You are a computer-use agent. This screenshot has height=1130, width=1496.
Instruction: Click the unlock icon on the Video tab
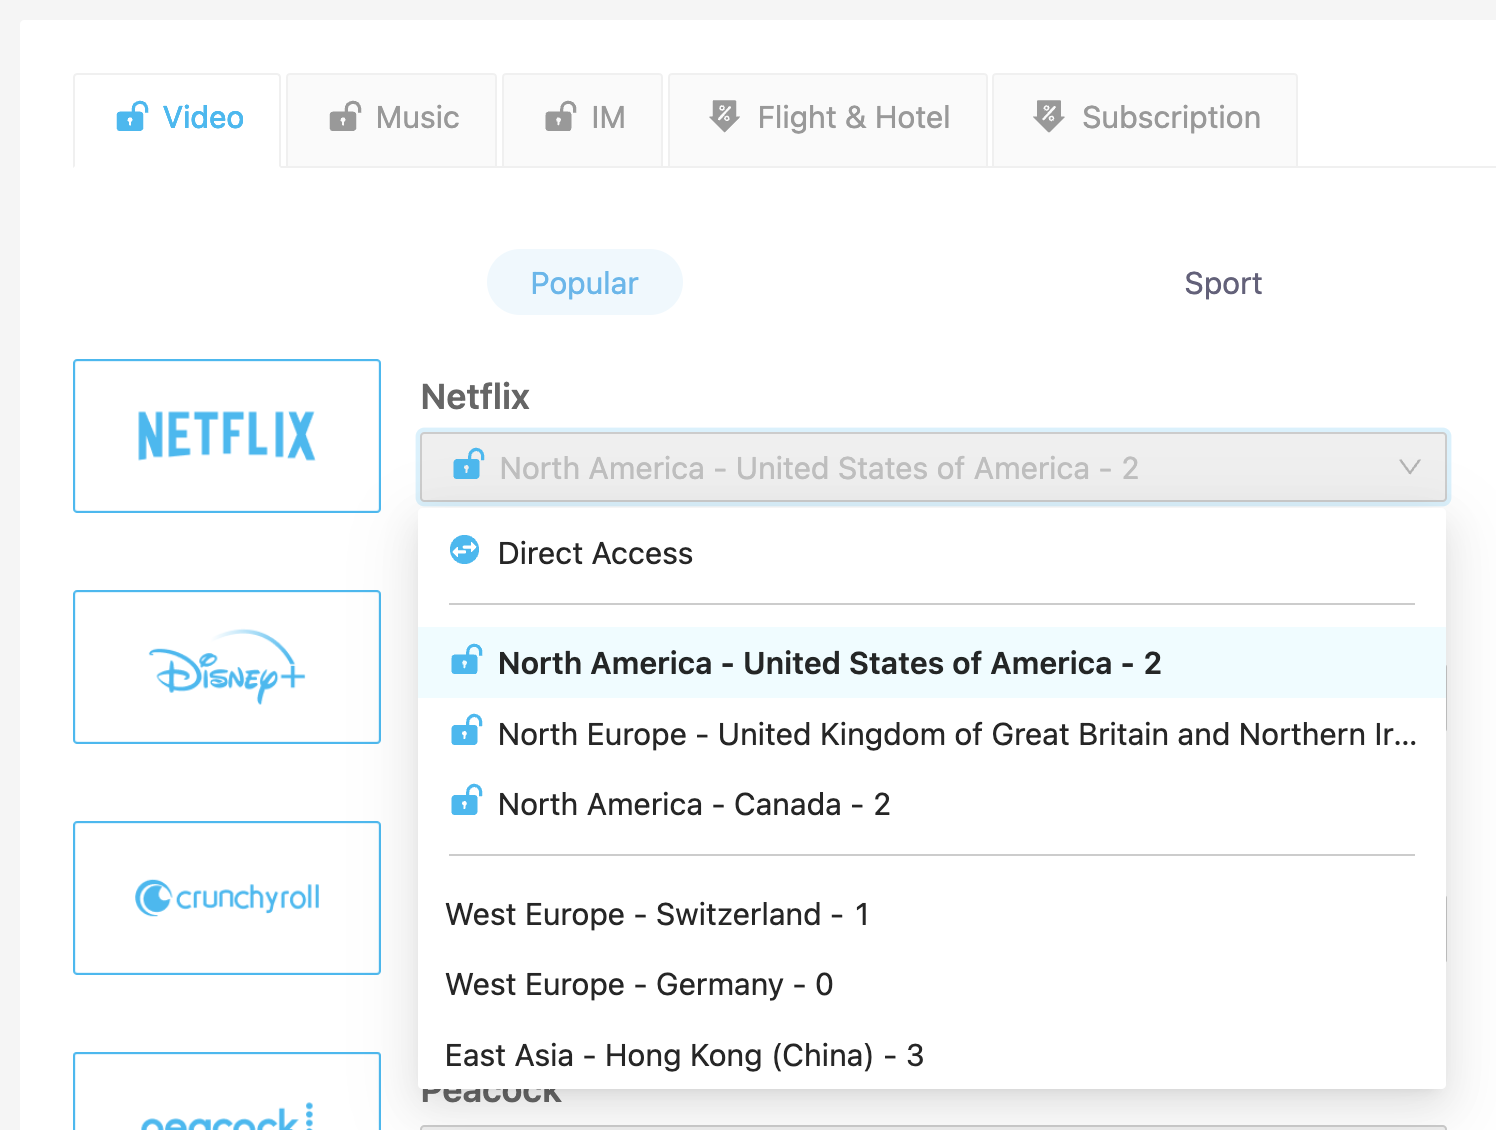tap(132, 116)
